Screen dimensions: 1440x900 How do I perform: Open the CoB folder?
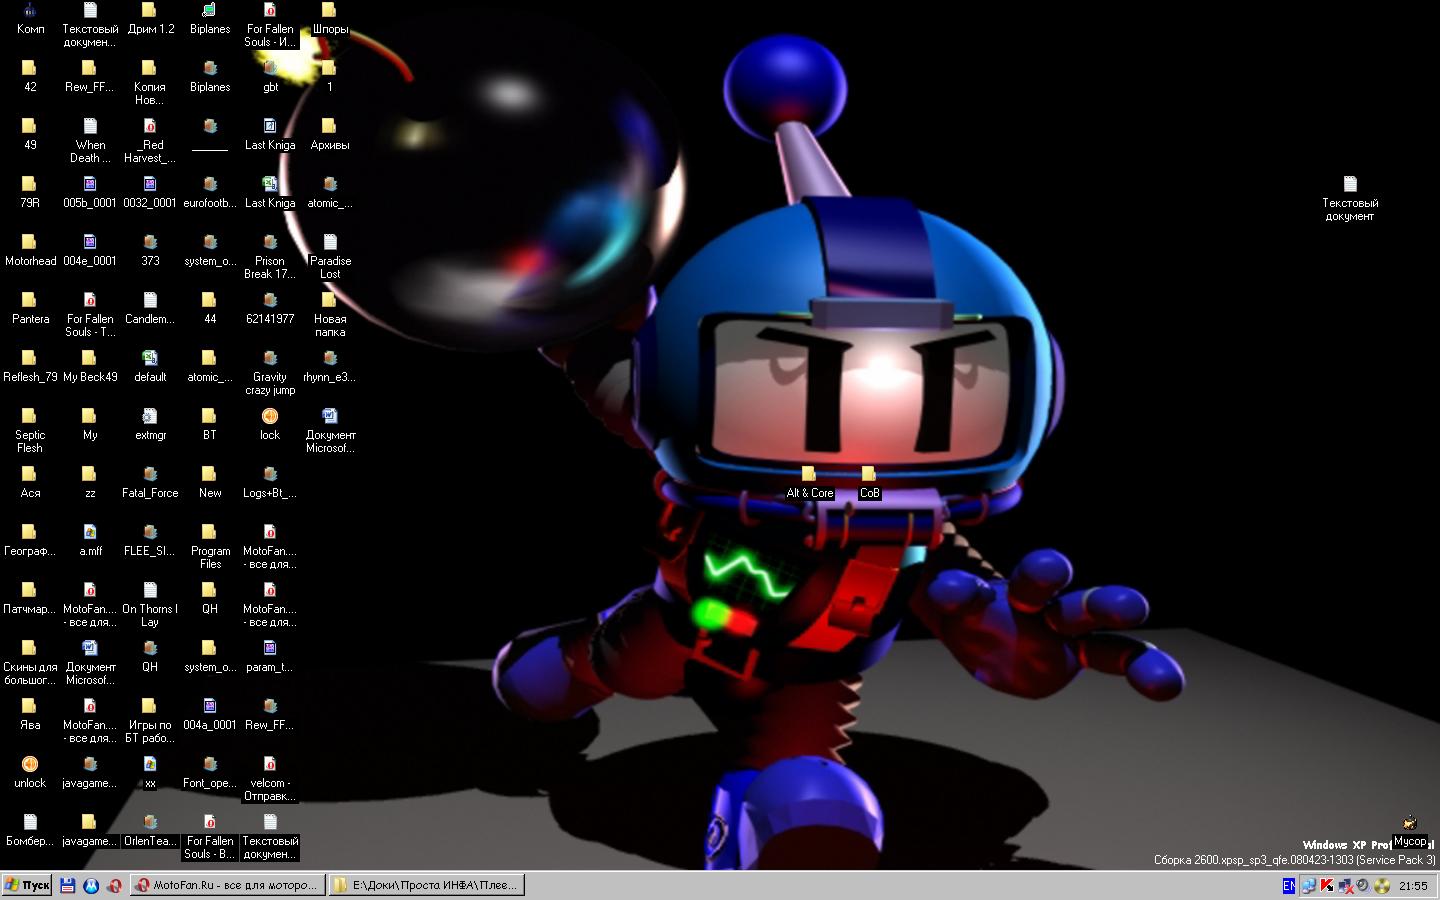tap(869, 482)
